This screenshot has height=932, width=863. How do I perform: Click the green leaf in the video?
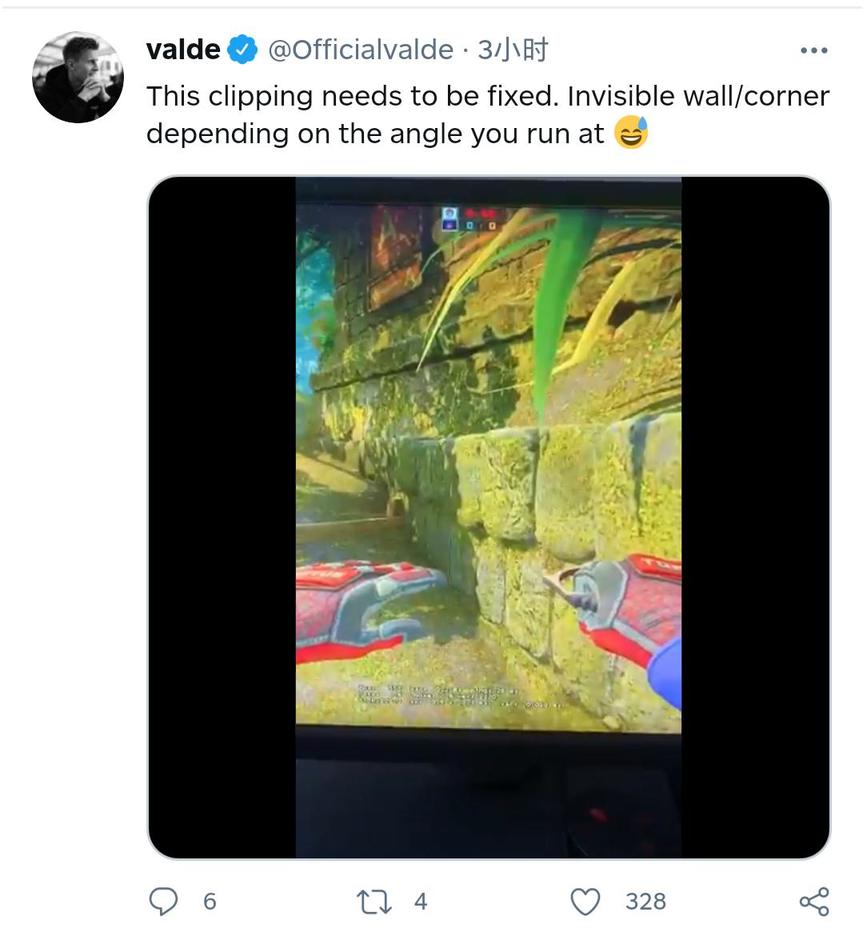[x=562, y=300]
